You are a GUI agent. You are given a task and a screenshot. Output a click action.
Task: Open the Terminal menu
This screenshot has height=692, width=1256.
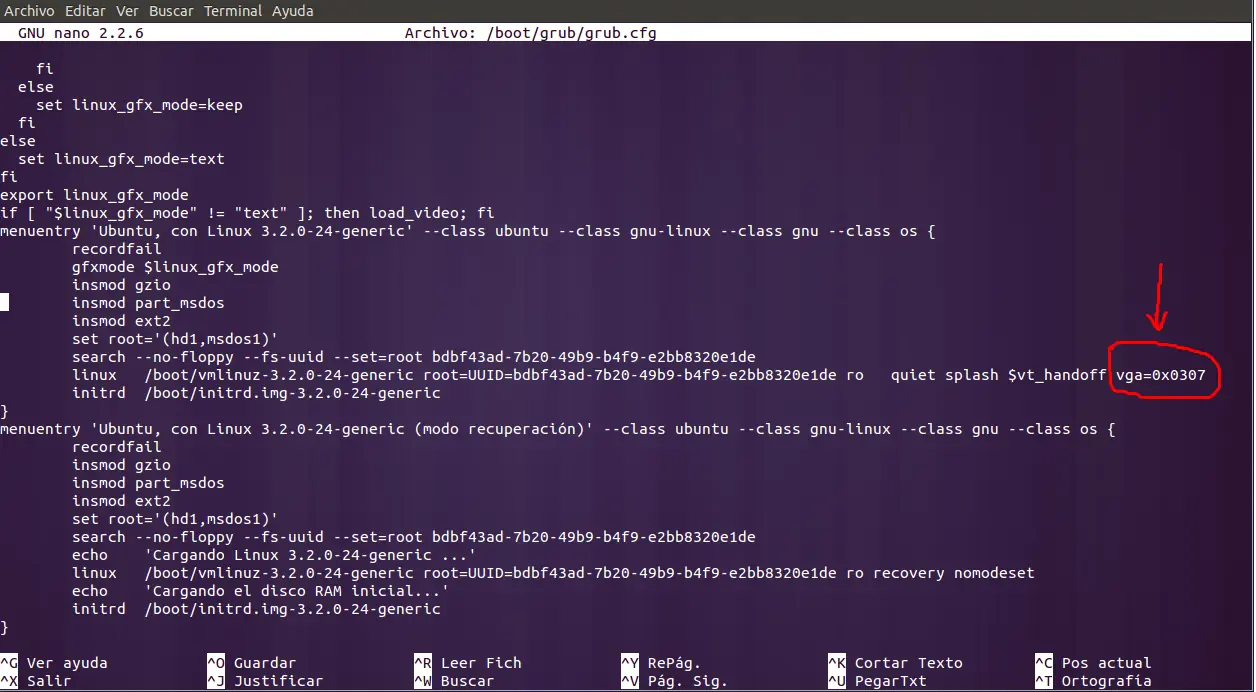(233, 11)
